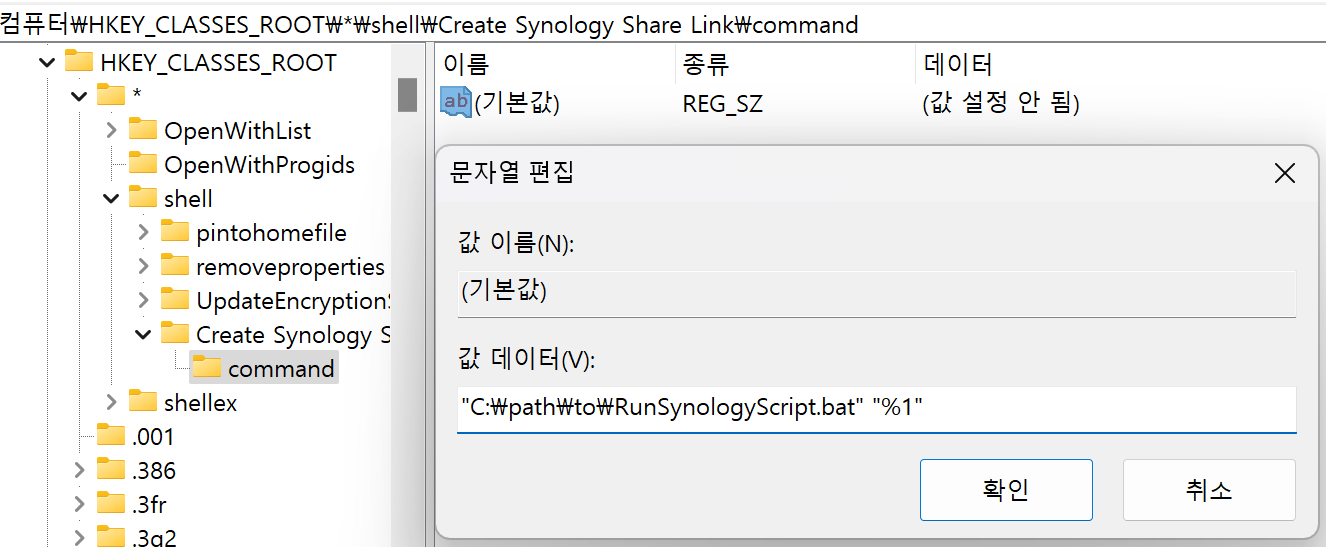Click the .386 key folder icon
This screenshot has width=1326, height=547.
[x=111, y=470]
